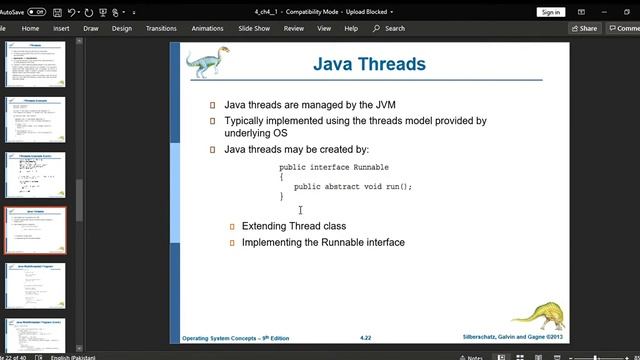
Task: Go to the Slide Show tab
Action: coord(254,28)
